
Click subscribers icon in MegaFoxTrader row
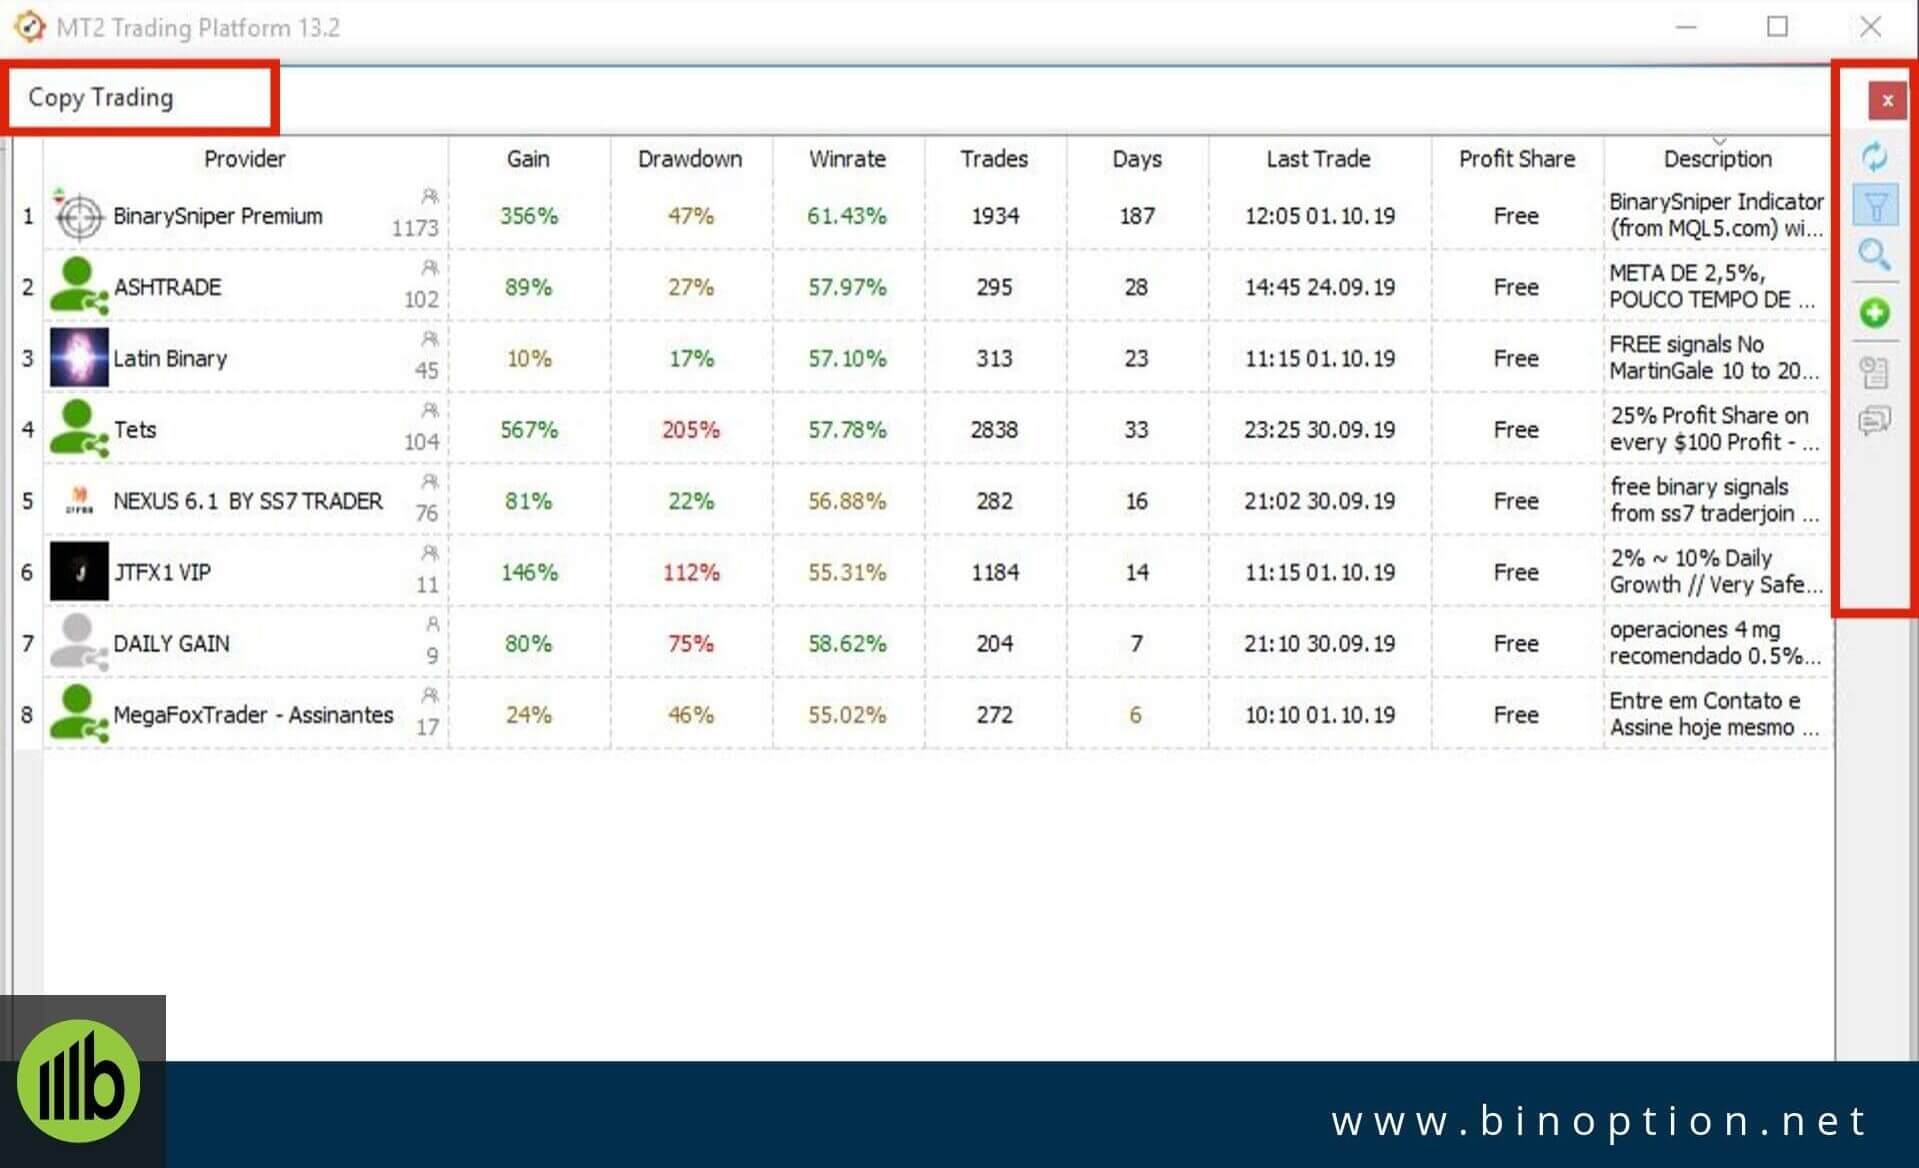click(x=430, y=695)
